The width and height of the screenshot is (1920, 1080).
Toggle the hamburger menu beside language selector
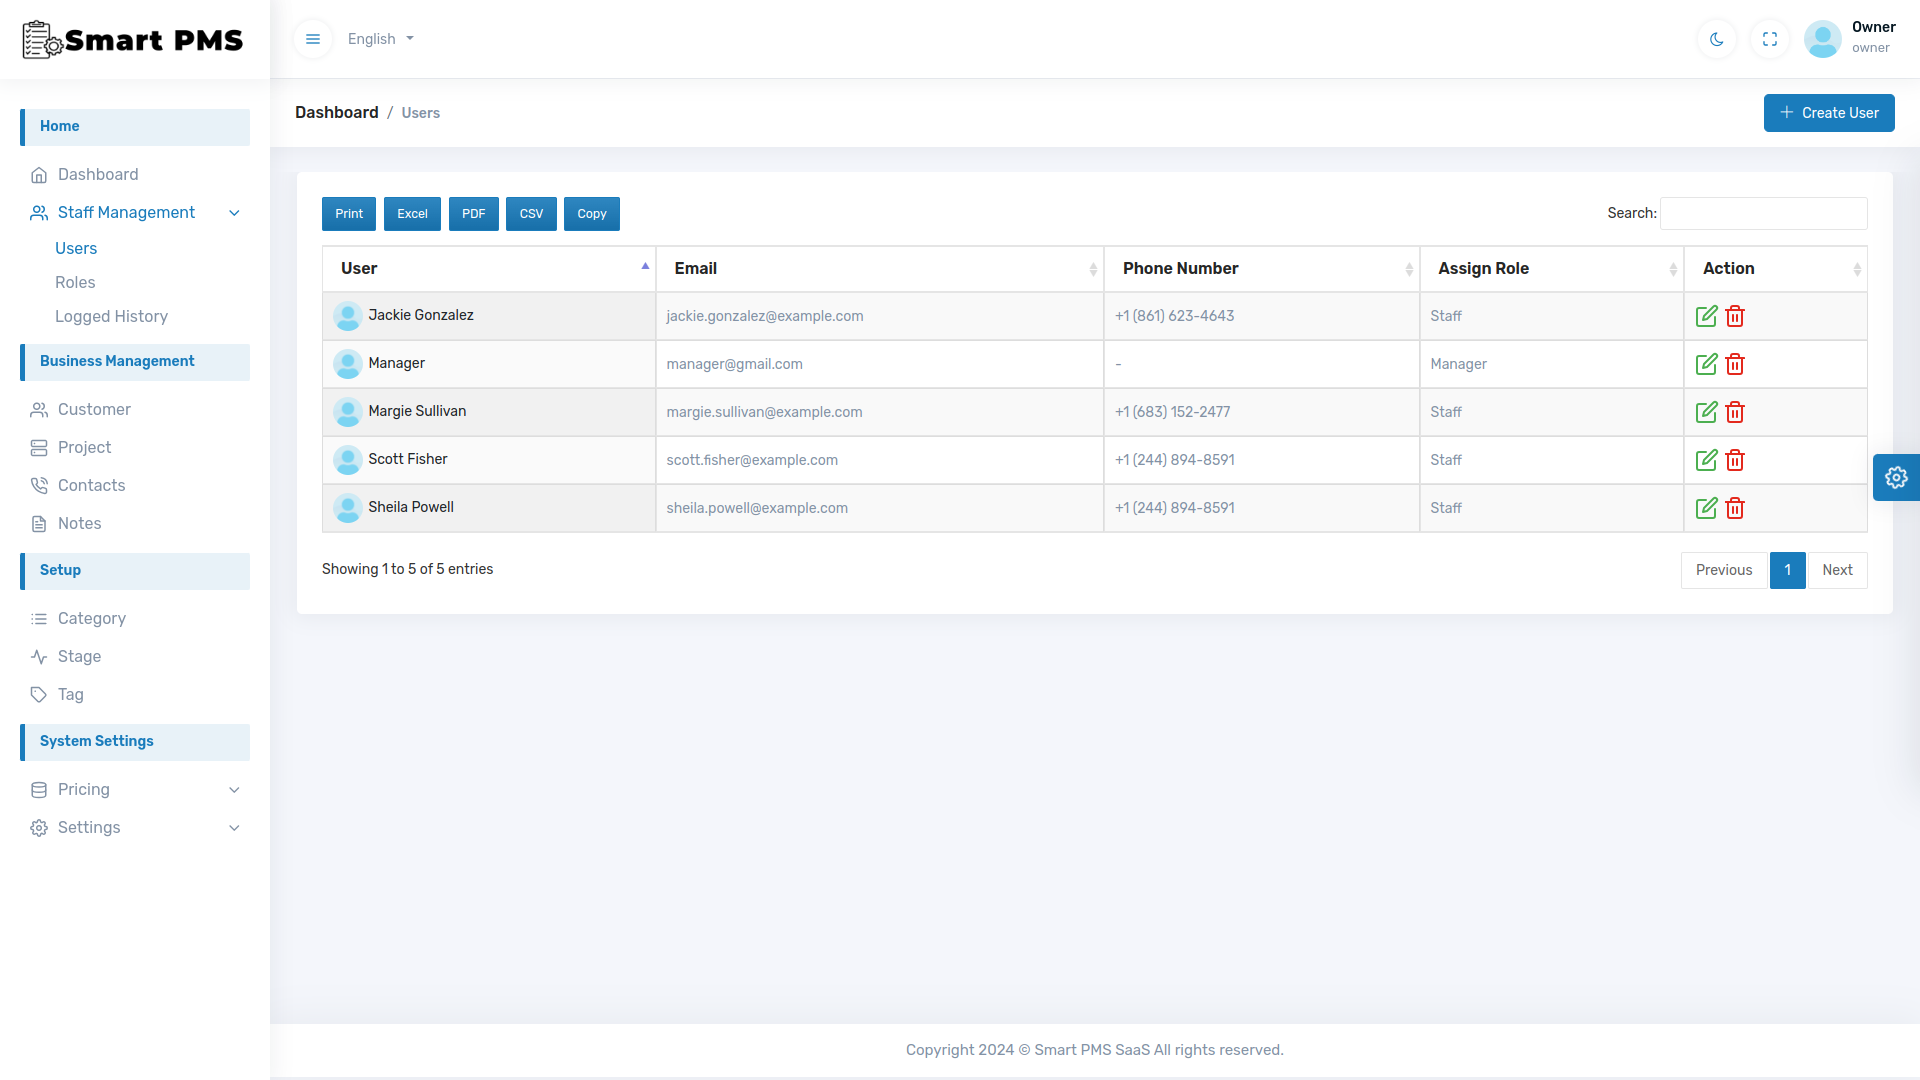click(313, 39)
